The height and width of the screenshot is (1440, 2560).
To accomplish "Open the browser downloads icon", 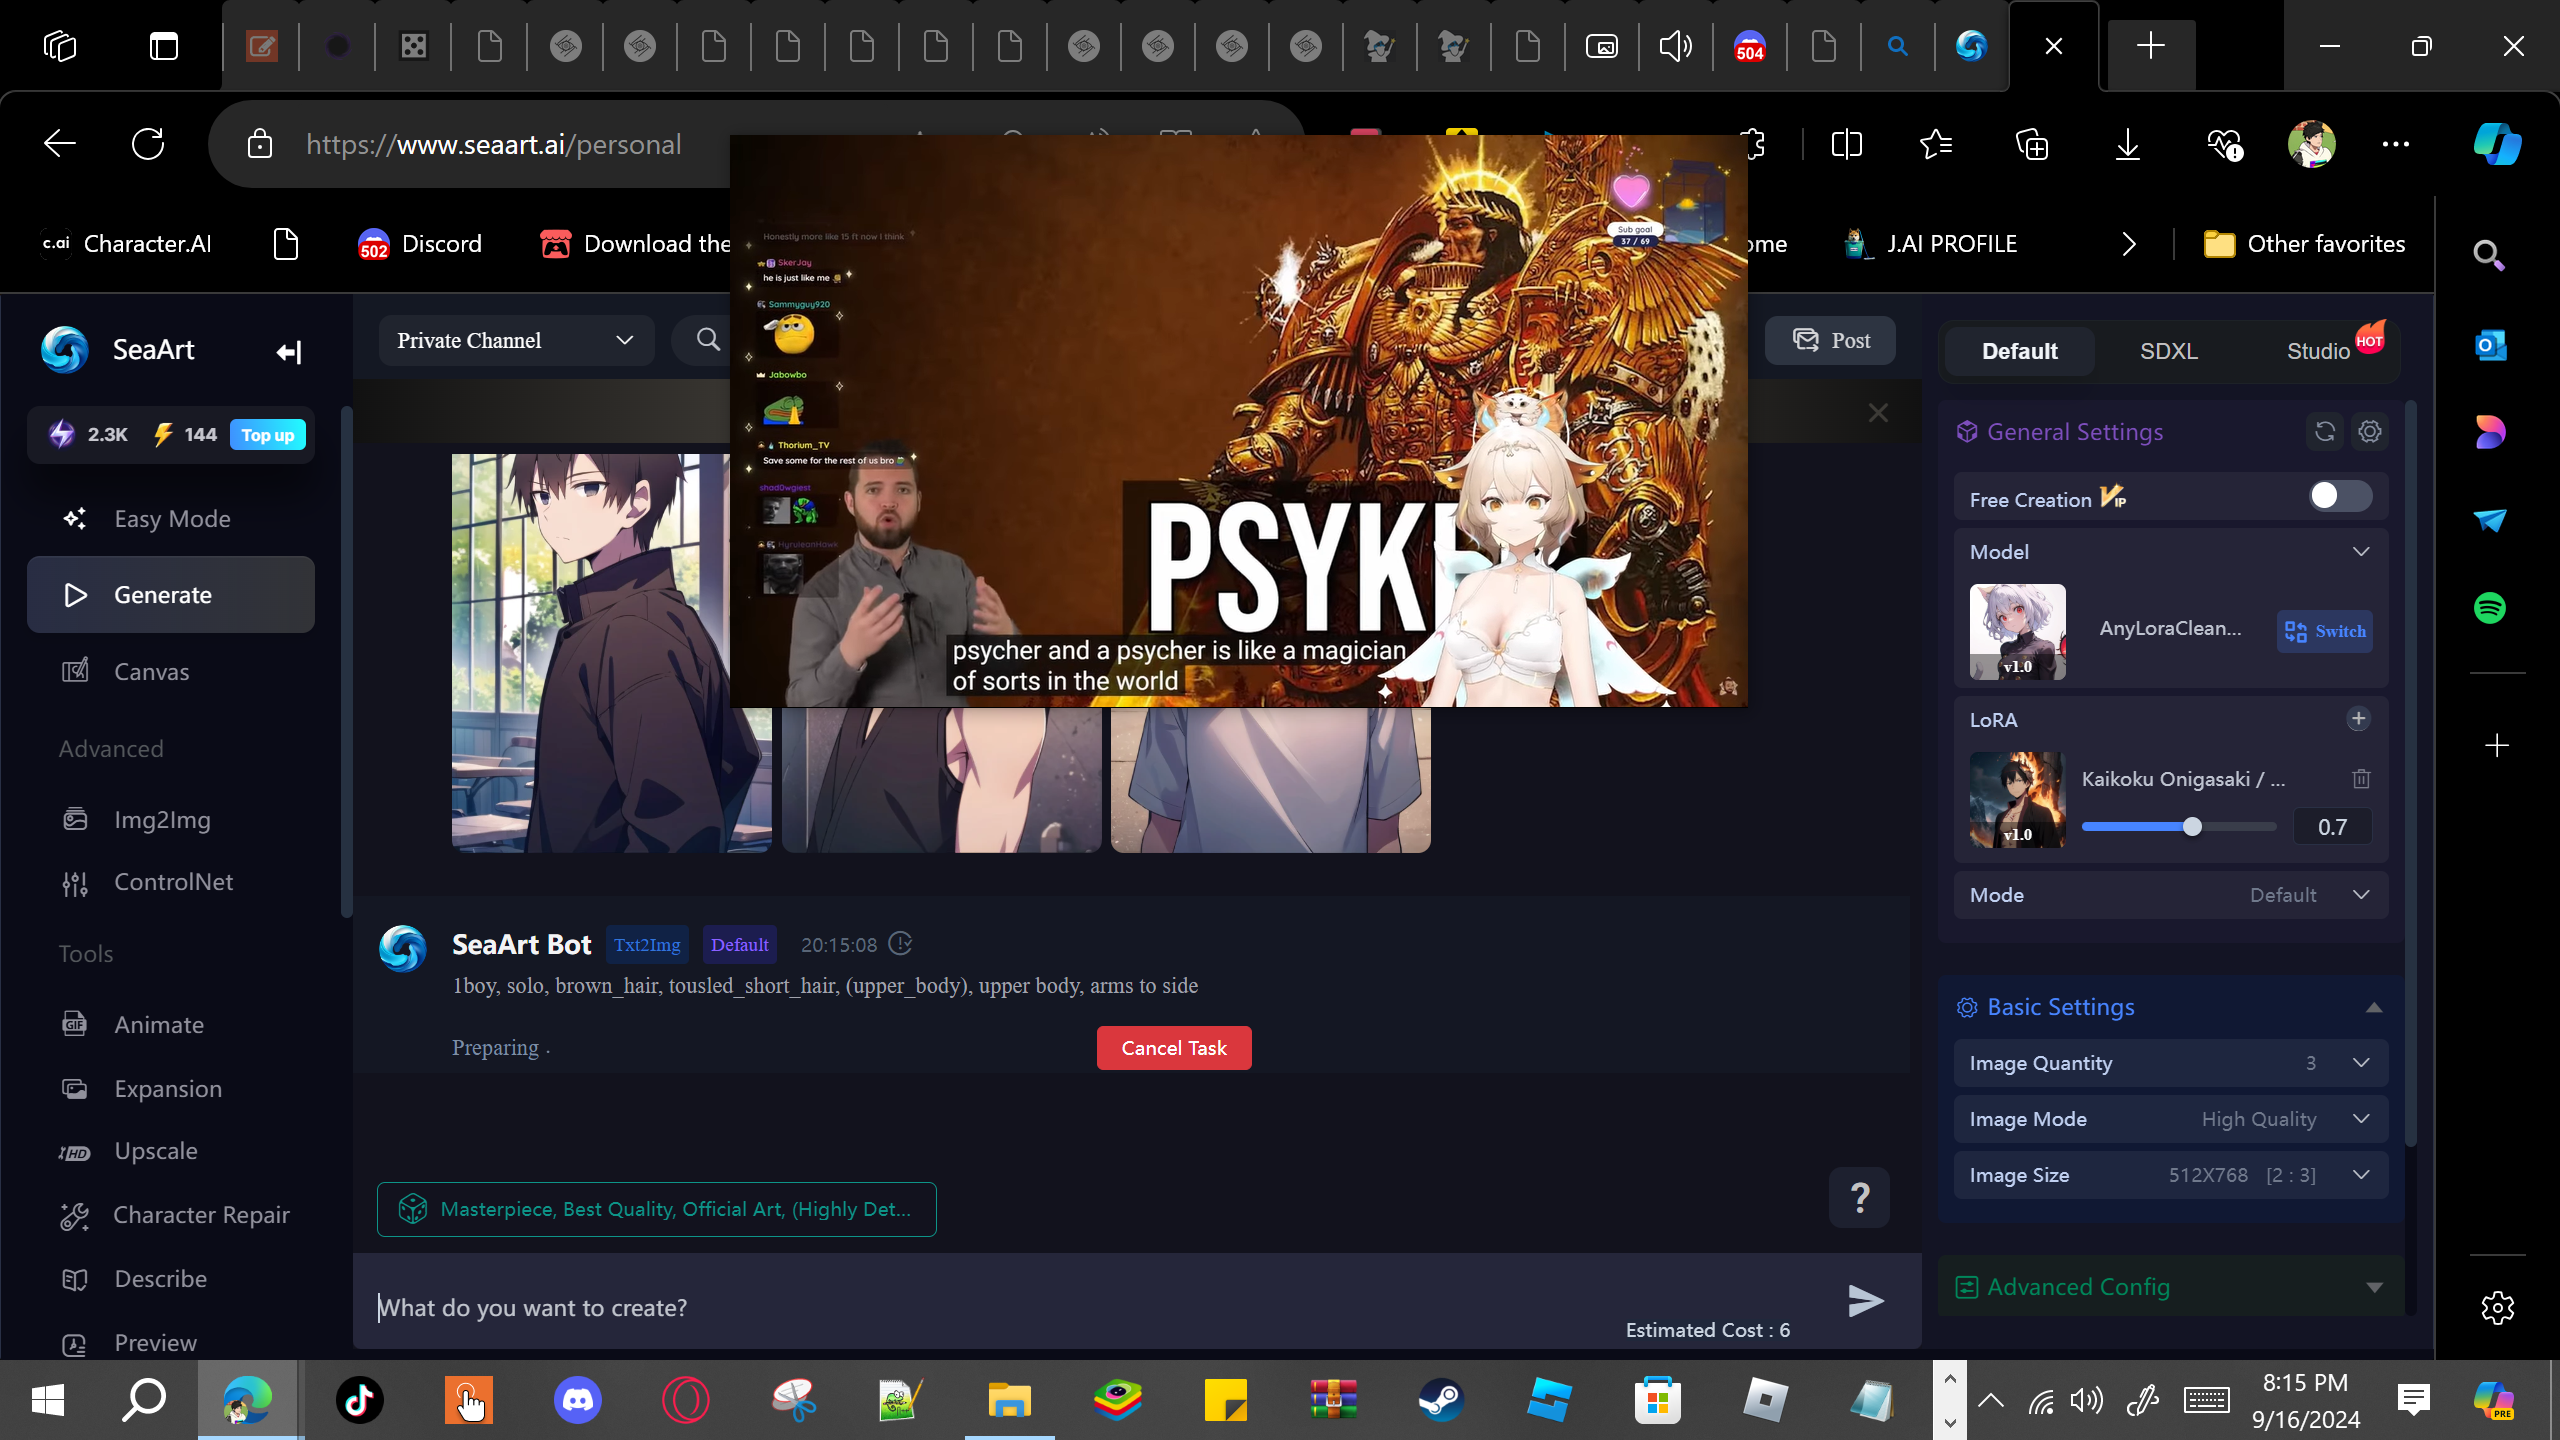I will pyautogui.click(x=2128, y=144).
